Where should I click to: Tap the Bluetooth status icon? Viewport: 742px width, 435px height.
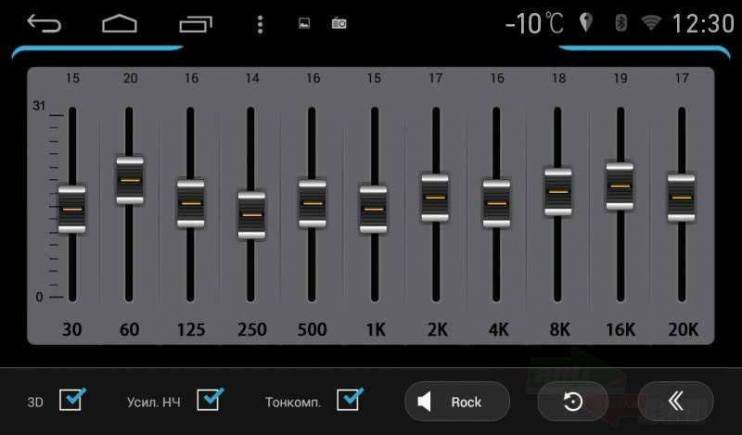[621, 22]
